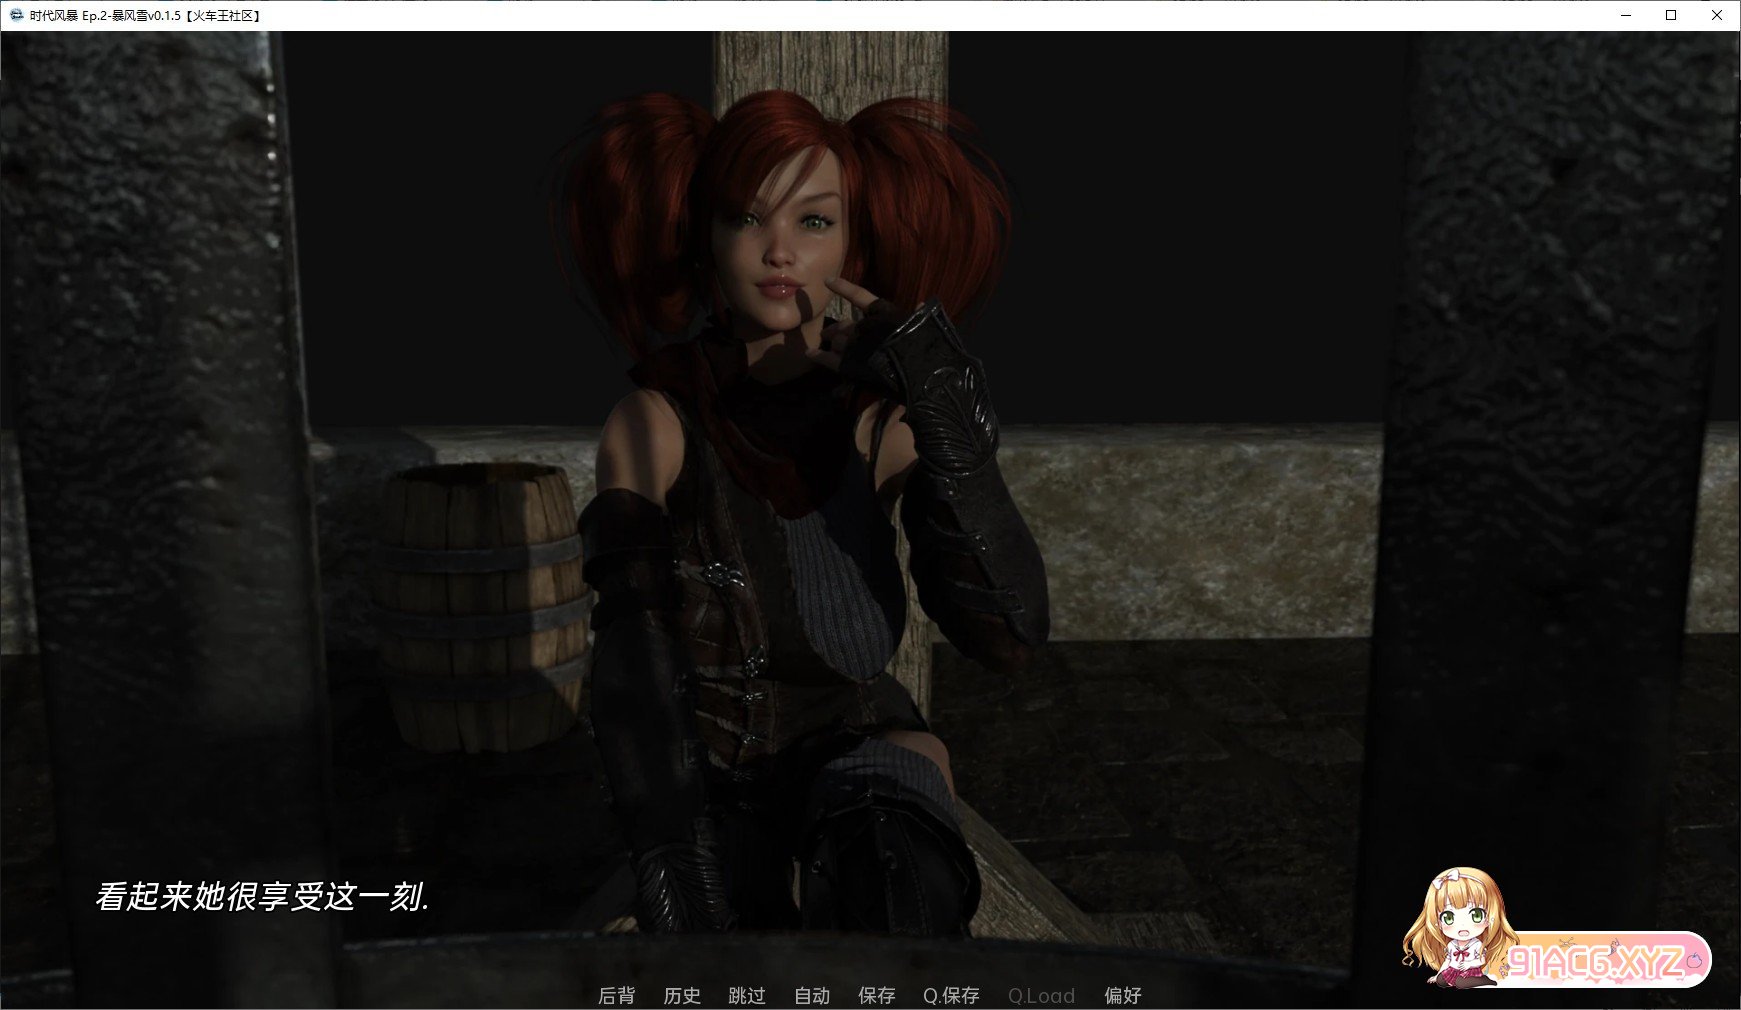
Task: Quick save with Q.保存
Action: tap(951, 995)
